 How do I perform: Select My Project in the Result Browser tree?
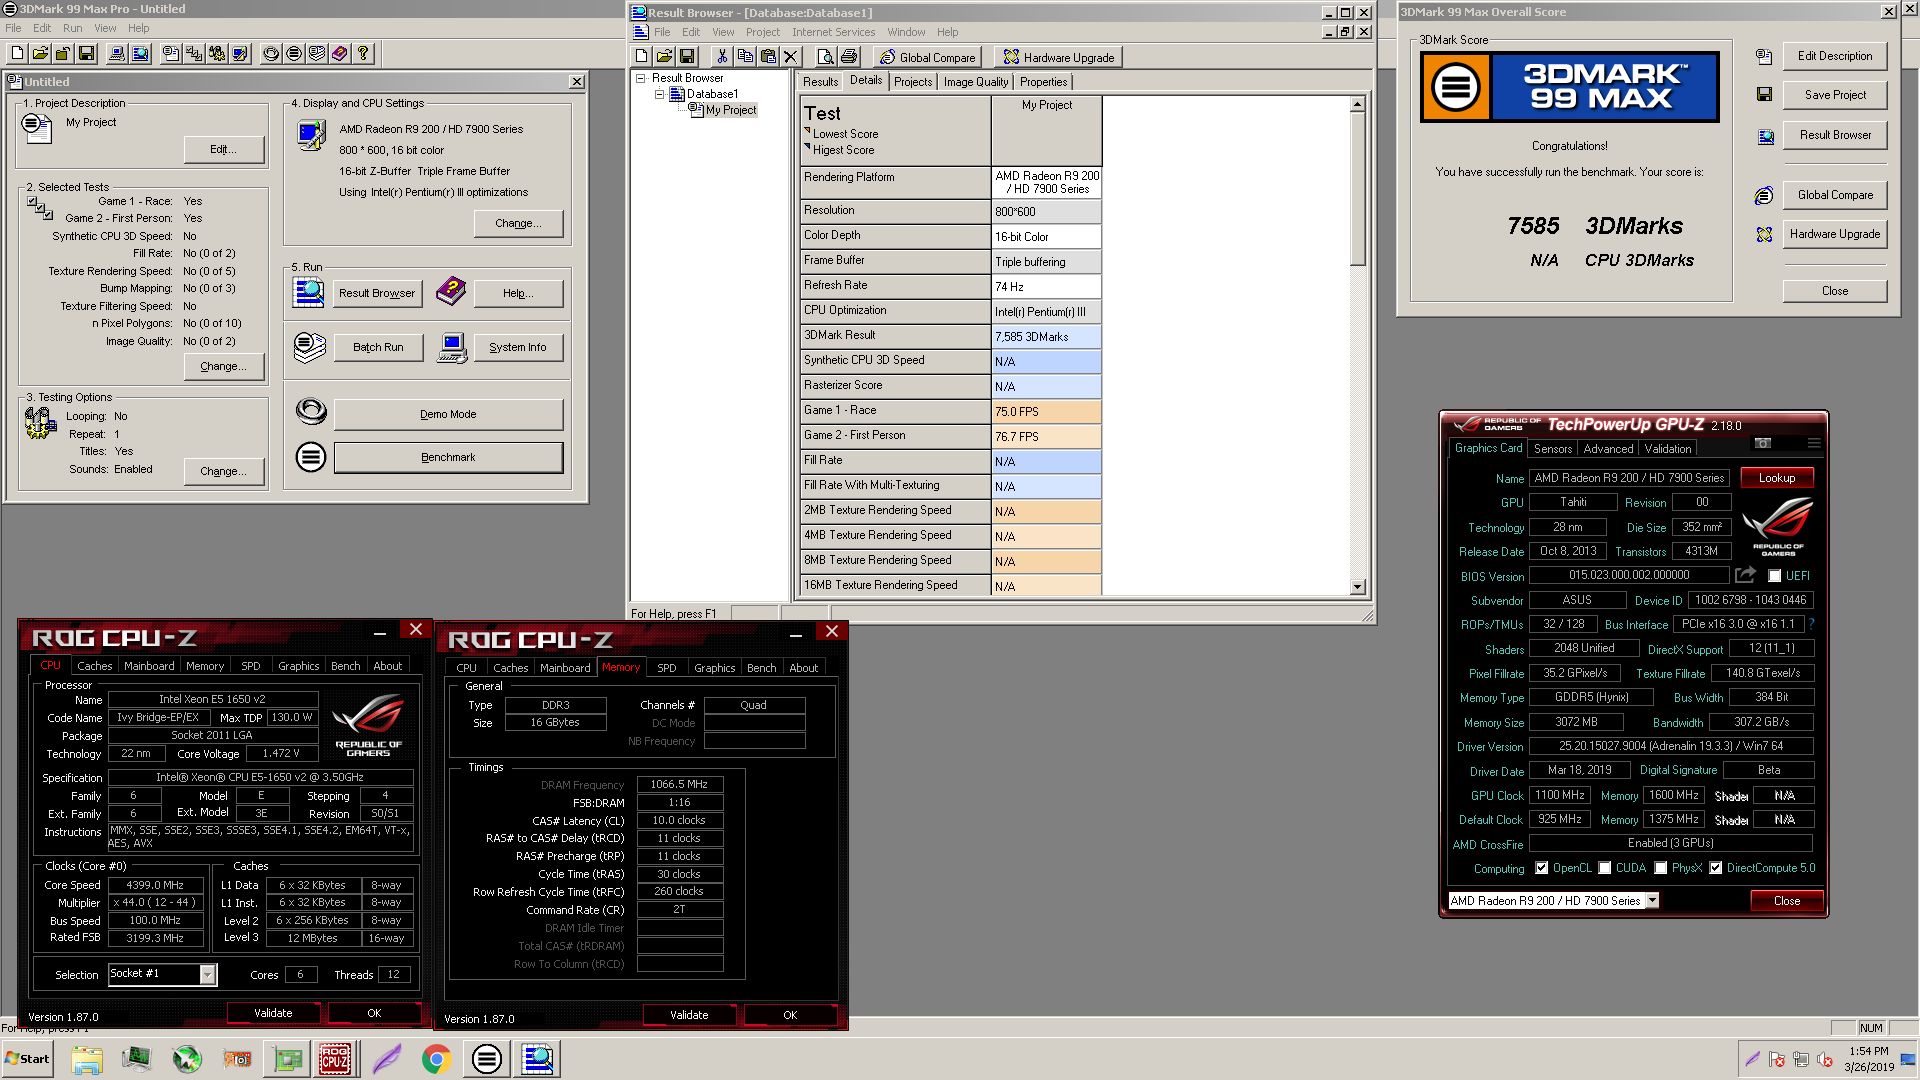(x=730, y=110)
